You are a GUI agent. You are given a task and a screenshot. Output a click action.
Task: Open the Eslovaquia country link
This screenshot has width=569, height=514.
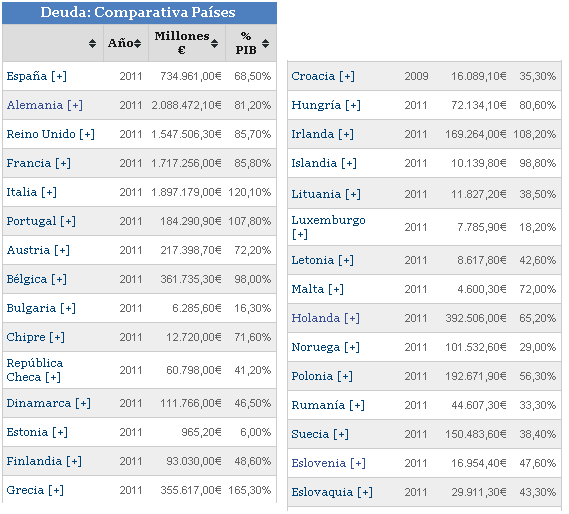click(322, 492)
